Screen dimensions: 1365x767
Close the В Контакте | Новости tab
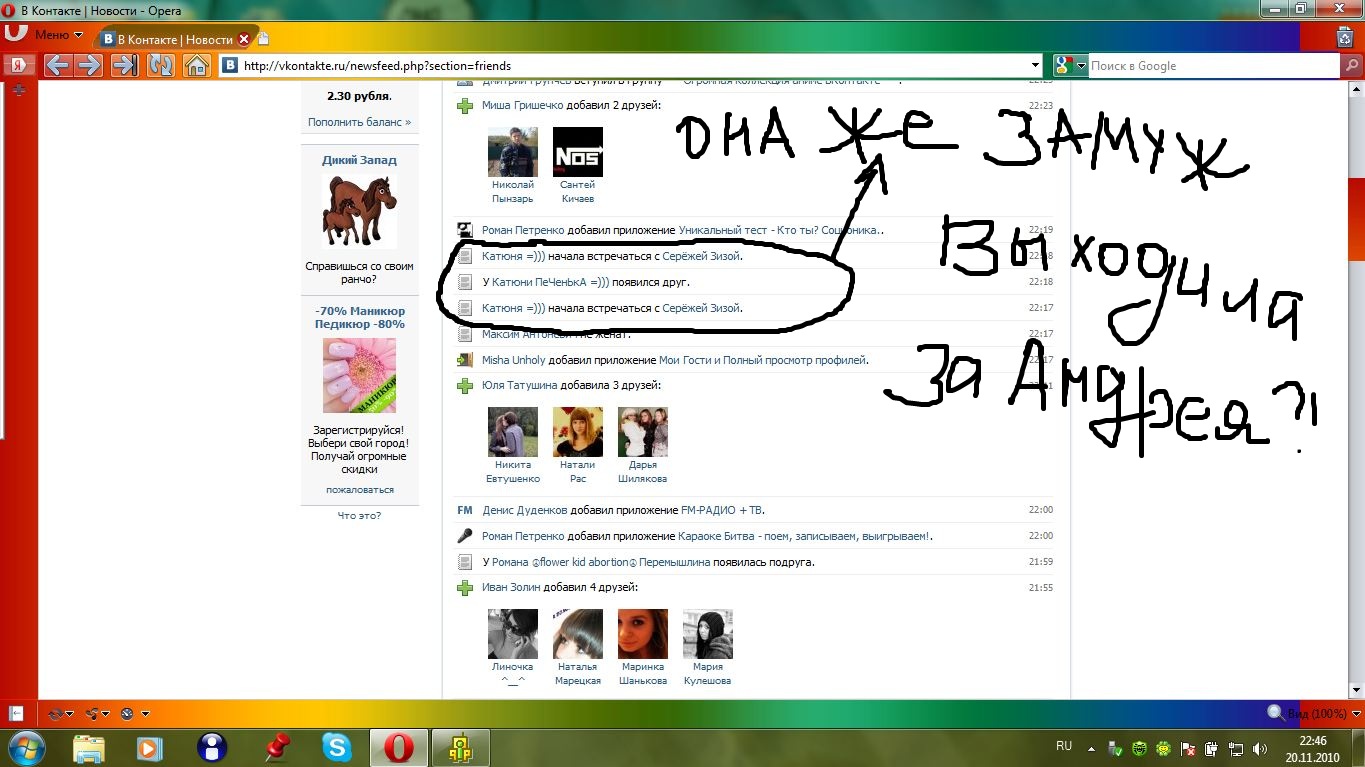[243, 40]
